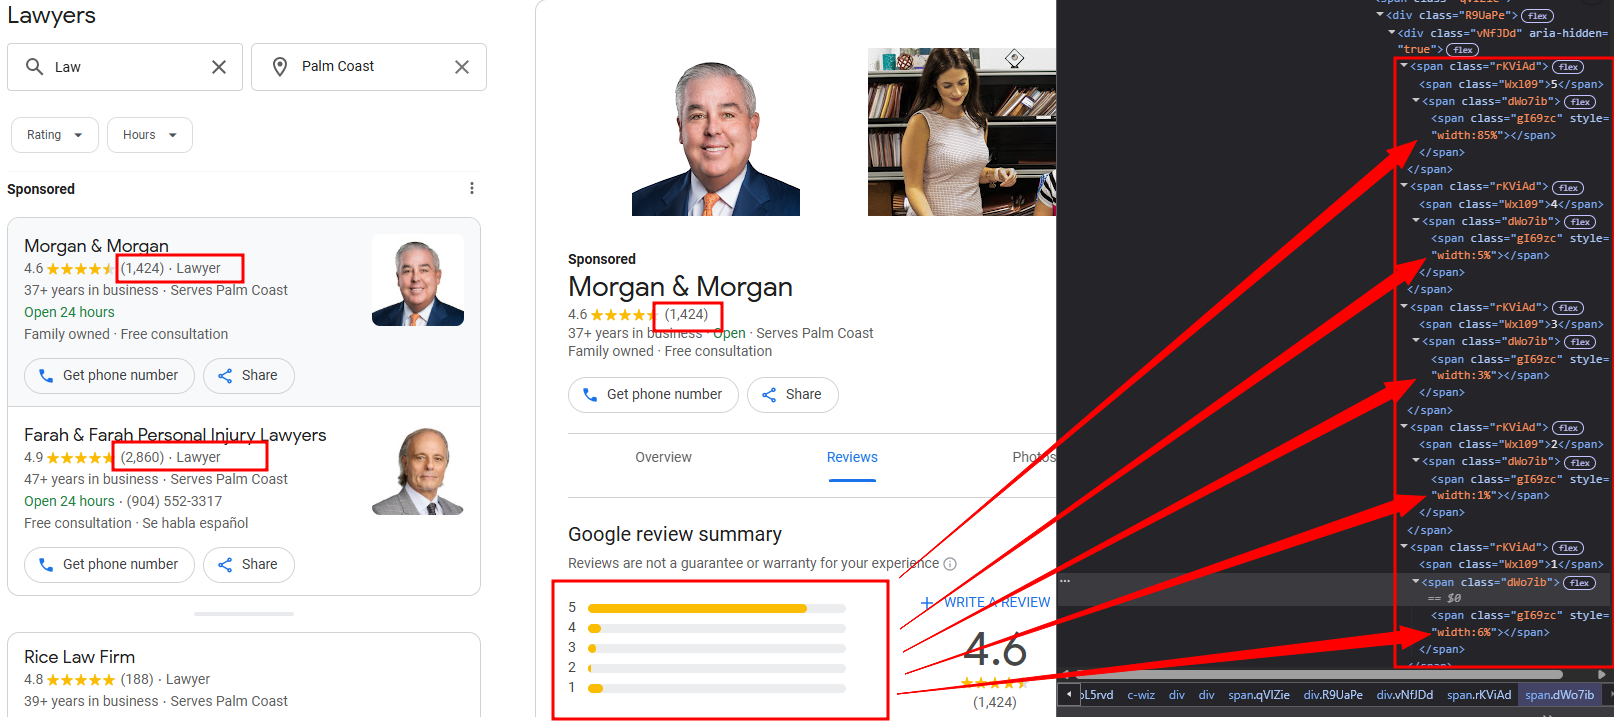Open the three-dot menu next to Sponsored
The image size is (1614, 721).
(x=472, y=188)
